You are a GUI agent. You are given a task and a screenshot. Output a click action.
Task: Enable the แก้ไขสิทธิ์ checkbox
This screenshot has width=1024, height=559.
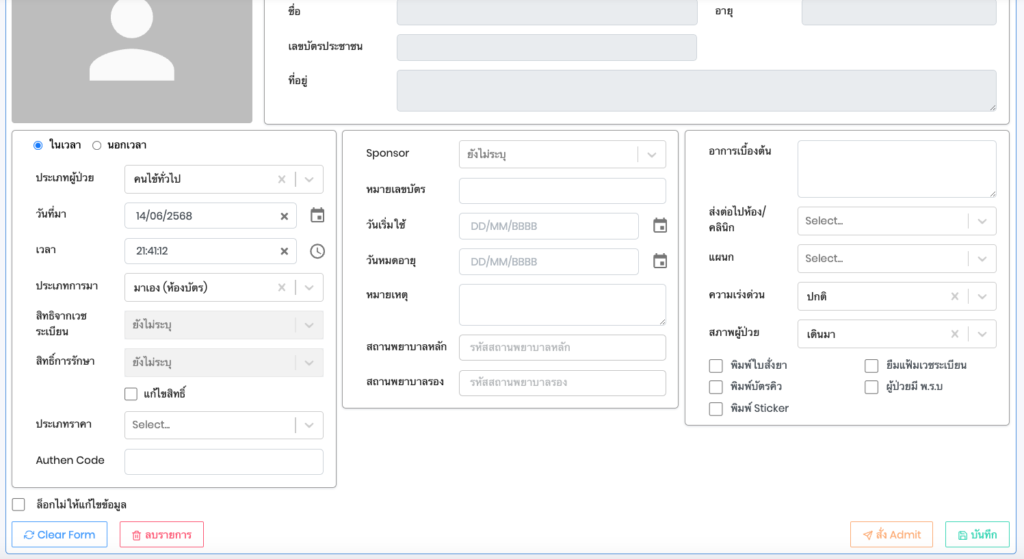pyautogui.click(x=131, y=394)
